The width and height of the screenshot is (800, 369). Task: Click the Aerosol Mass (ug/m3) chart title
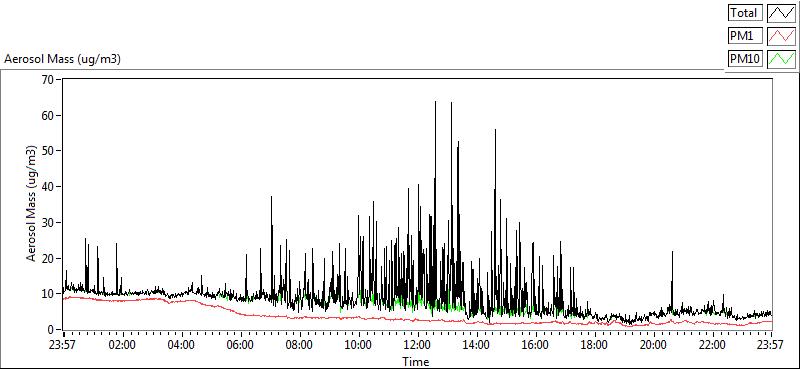pos(62,59)
